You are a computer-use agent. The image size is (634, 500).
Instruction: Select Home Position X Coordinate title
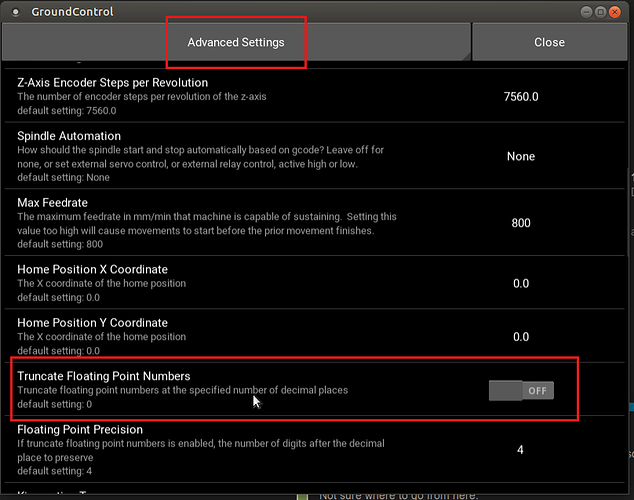tap(93, 269)
